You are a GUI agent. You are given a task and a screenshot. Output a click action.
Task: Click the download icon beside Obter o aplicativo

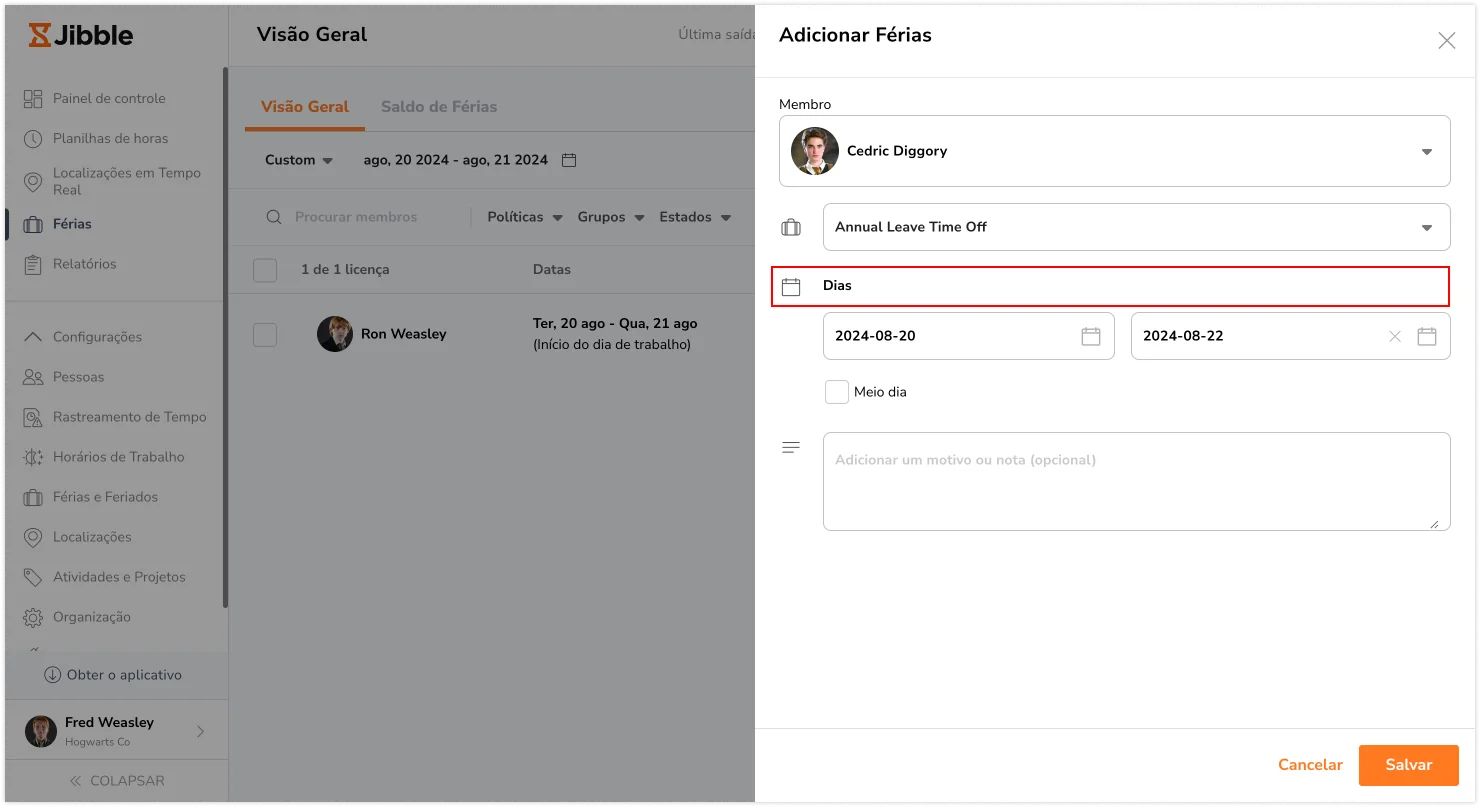[x=53, y=675]
